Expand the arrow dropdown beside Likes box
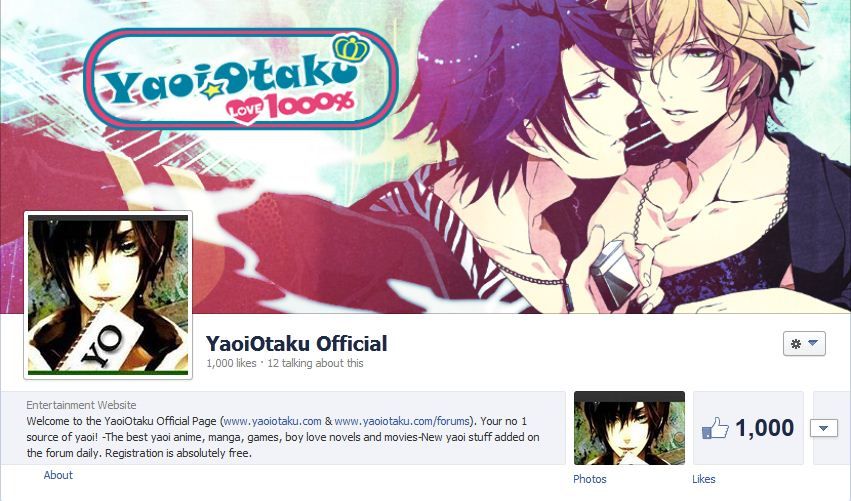Screen dimensions: 851x501 click(x=823, y=428)
